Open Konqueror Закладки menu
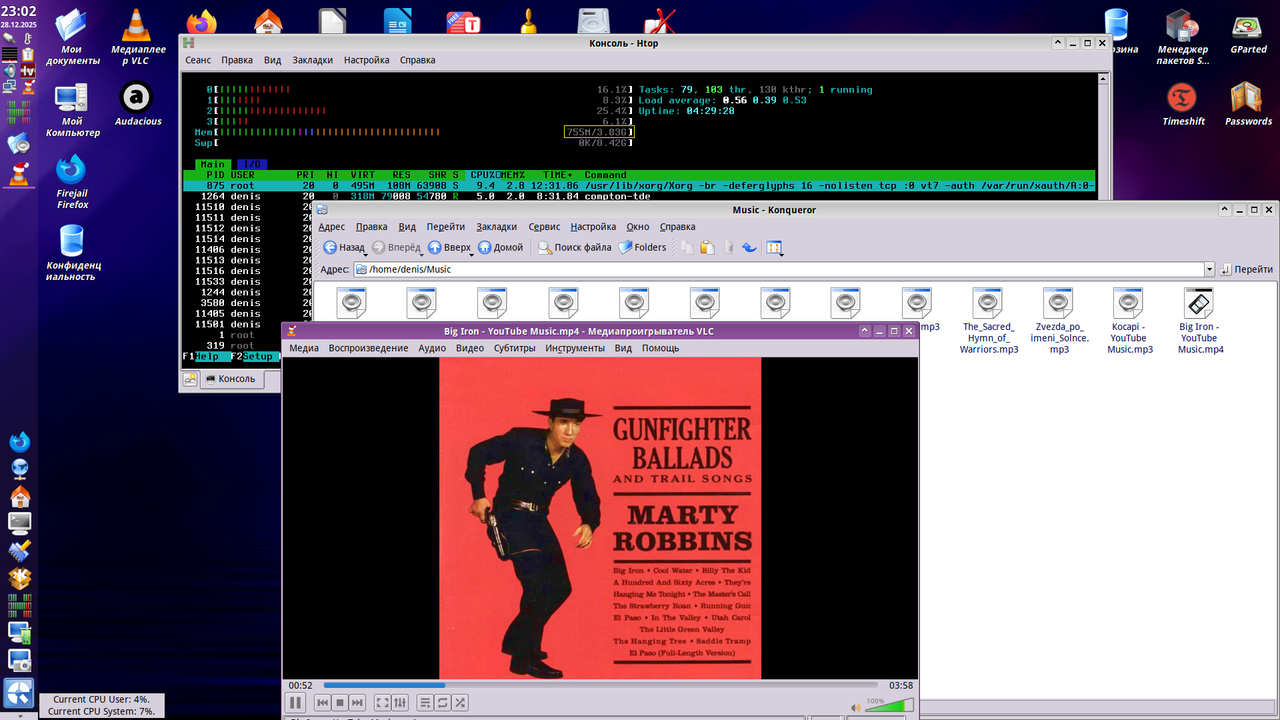 [x=497, y=227]
